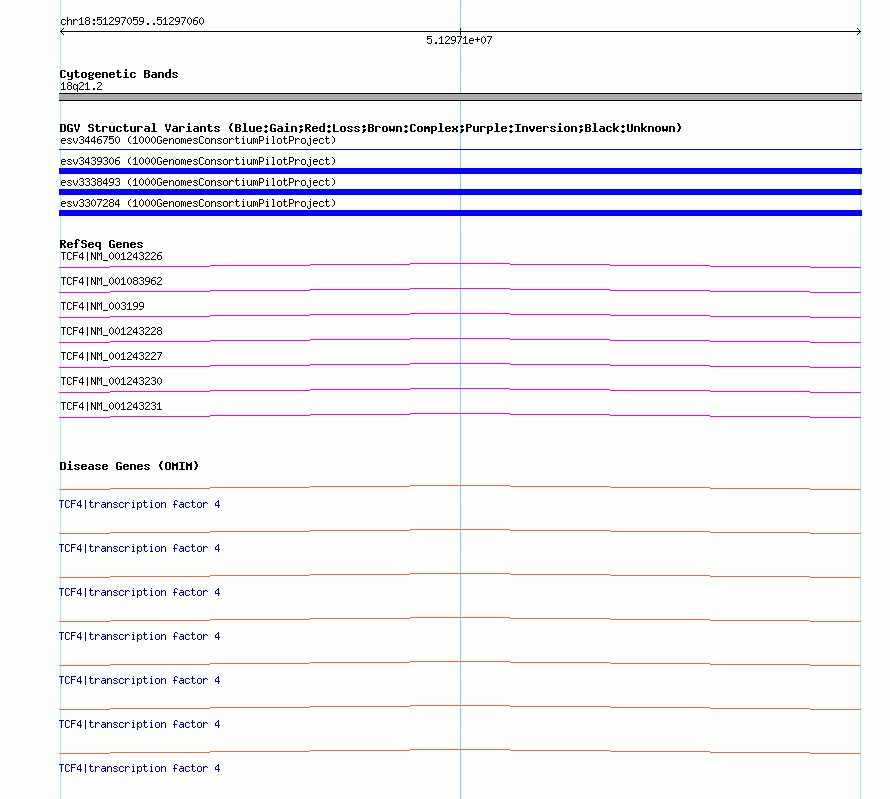Screen dimensions: 890x799
Task: Click the blue gain bar under esv3439306
Action: (x=460, y=171)
